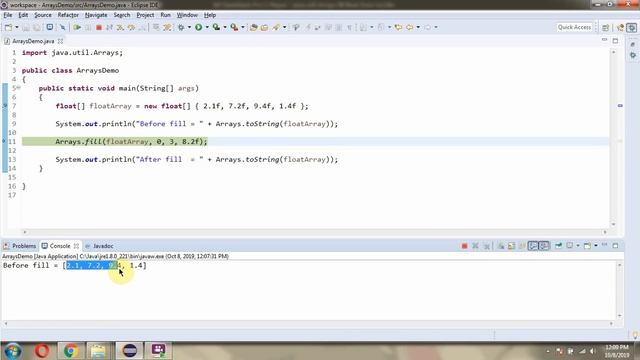This screenshot has width=640, height=360.
Task: Select the ArraysDemo.java editor tab
Action: (x=33, y=41)
